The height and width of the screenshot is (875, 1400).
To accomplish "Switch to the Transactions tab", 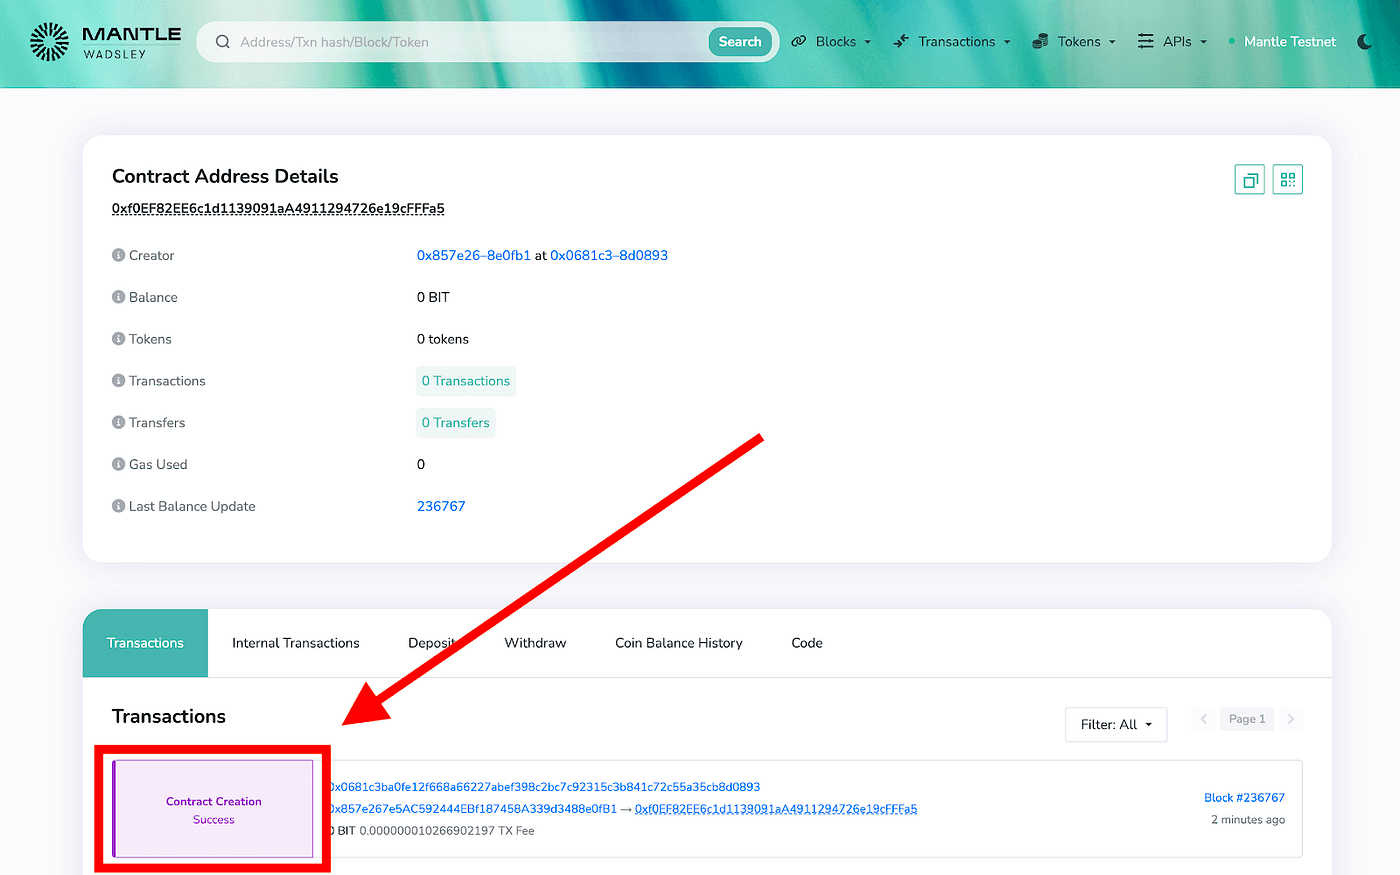I will coord(145,643).
